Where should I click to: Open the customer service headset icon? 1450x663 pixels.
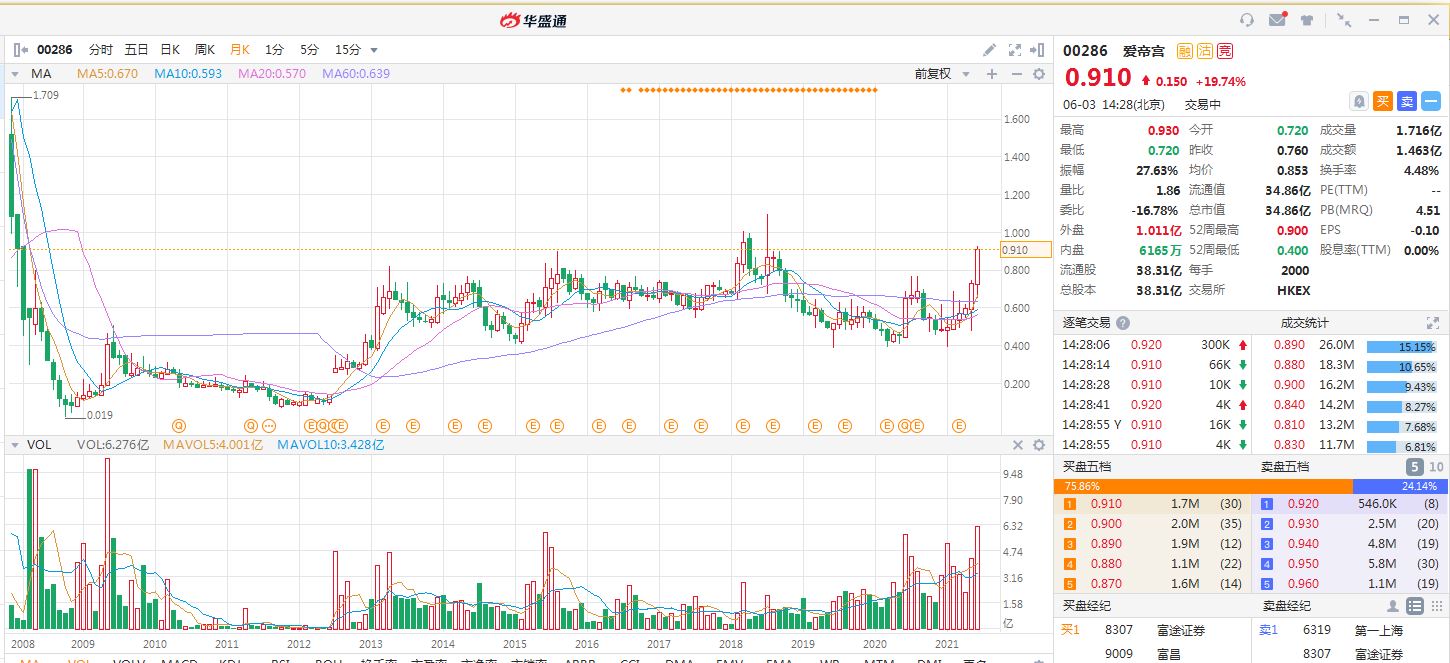click(1247, 20)
